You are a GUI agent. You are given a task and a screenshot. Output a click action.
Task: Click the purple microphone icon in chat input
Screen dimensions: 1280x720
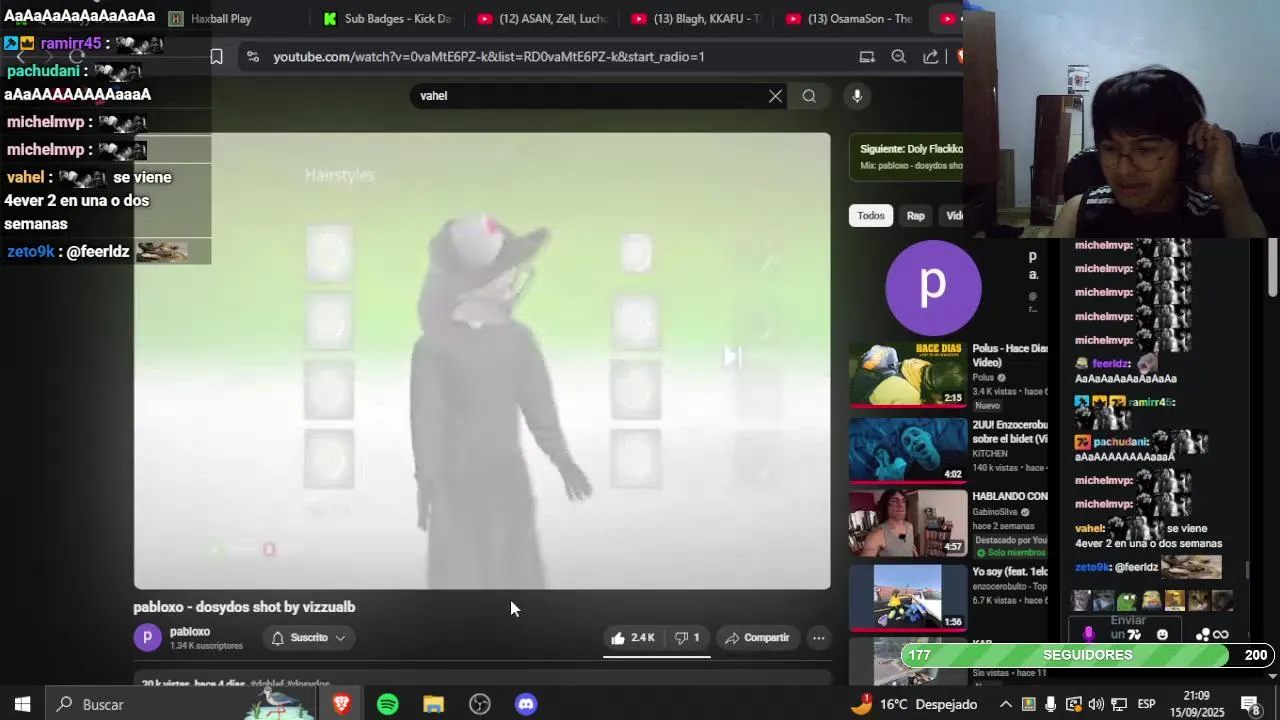pos(1089,634)
